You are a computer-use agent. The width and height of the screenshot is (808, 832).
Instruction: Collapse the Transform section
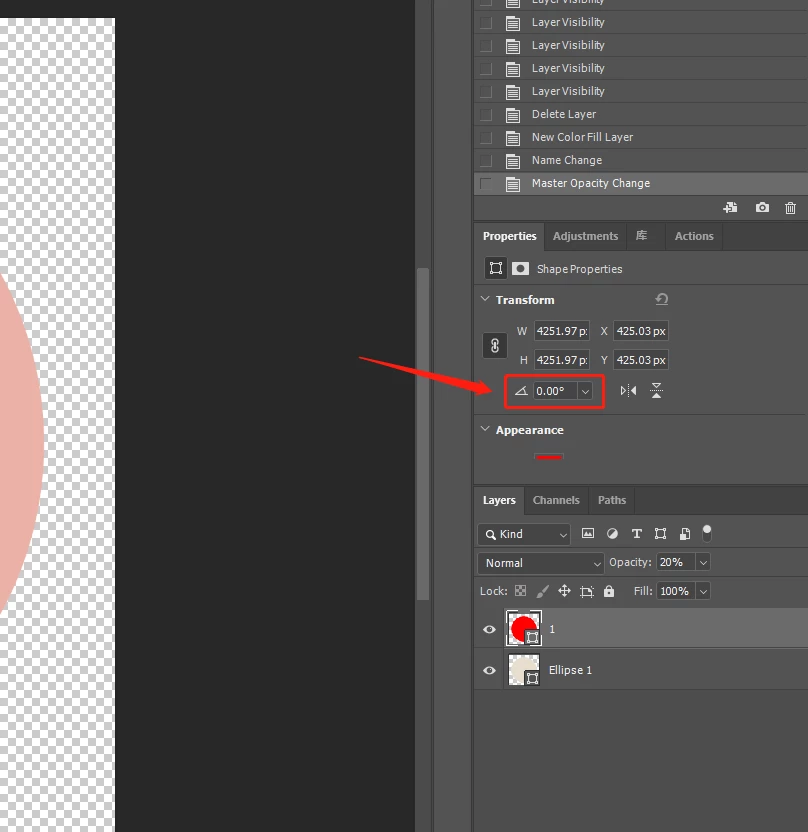coord(485,299)
